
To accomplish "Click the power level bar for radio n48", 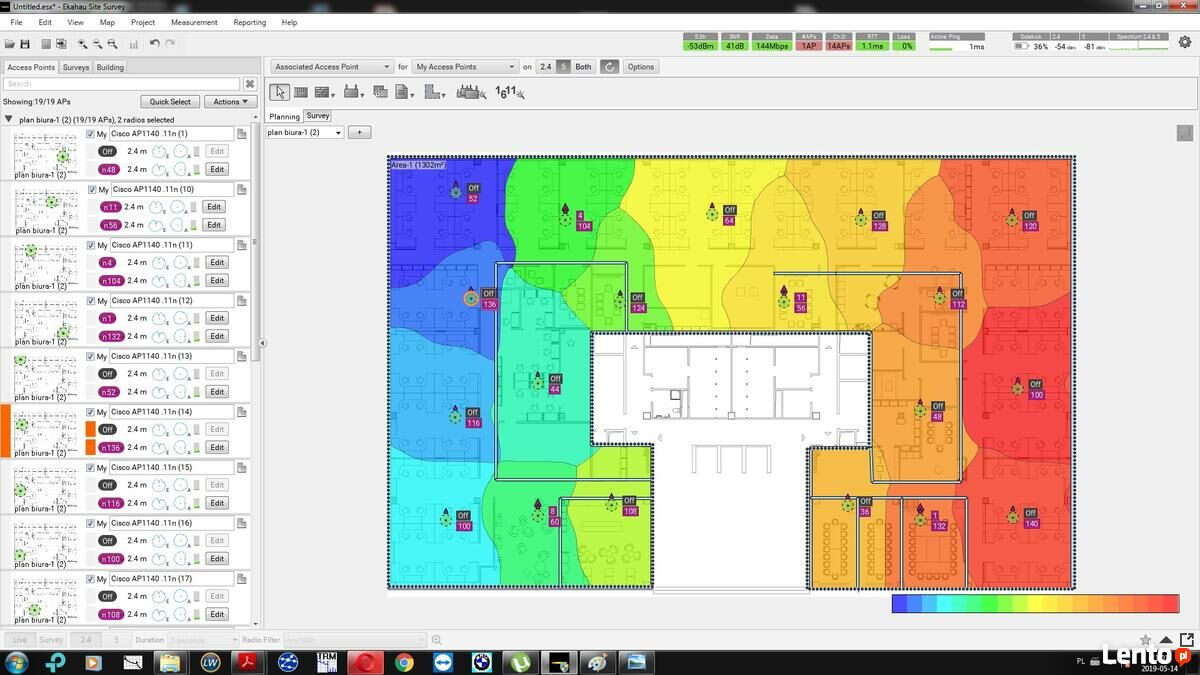I will tap(197, 170).
